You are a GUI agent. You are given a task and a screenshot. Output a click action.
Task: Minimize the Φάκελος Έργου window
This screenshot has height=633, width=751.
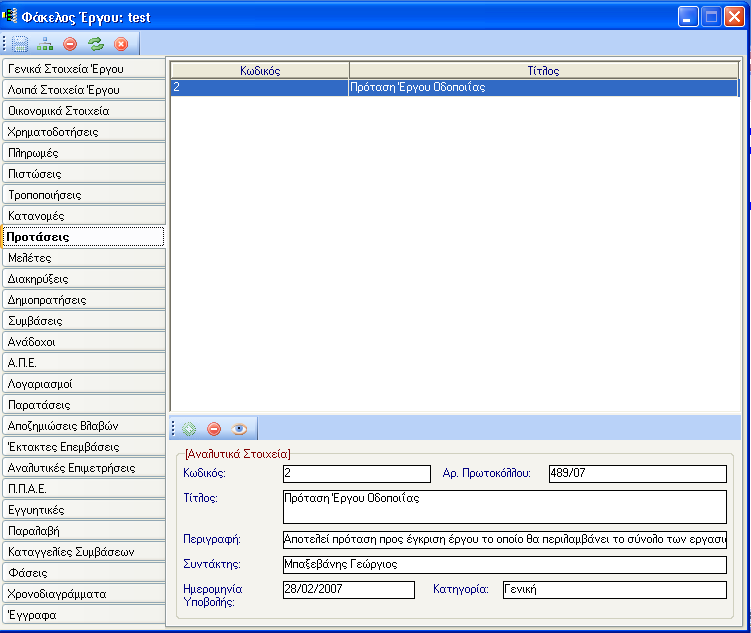[x=688, y=17]
